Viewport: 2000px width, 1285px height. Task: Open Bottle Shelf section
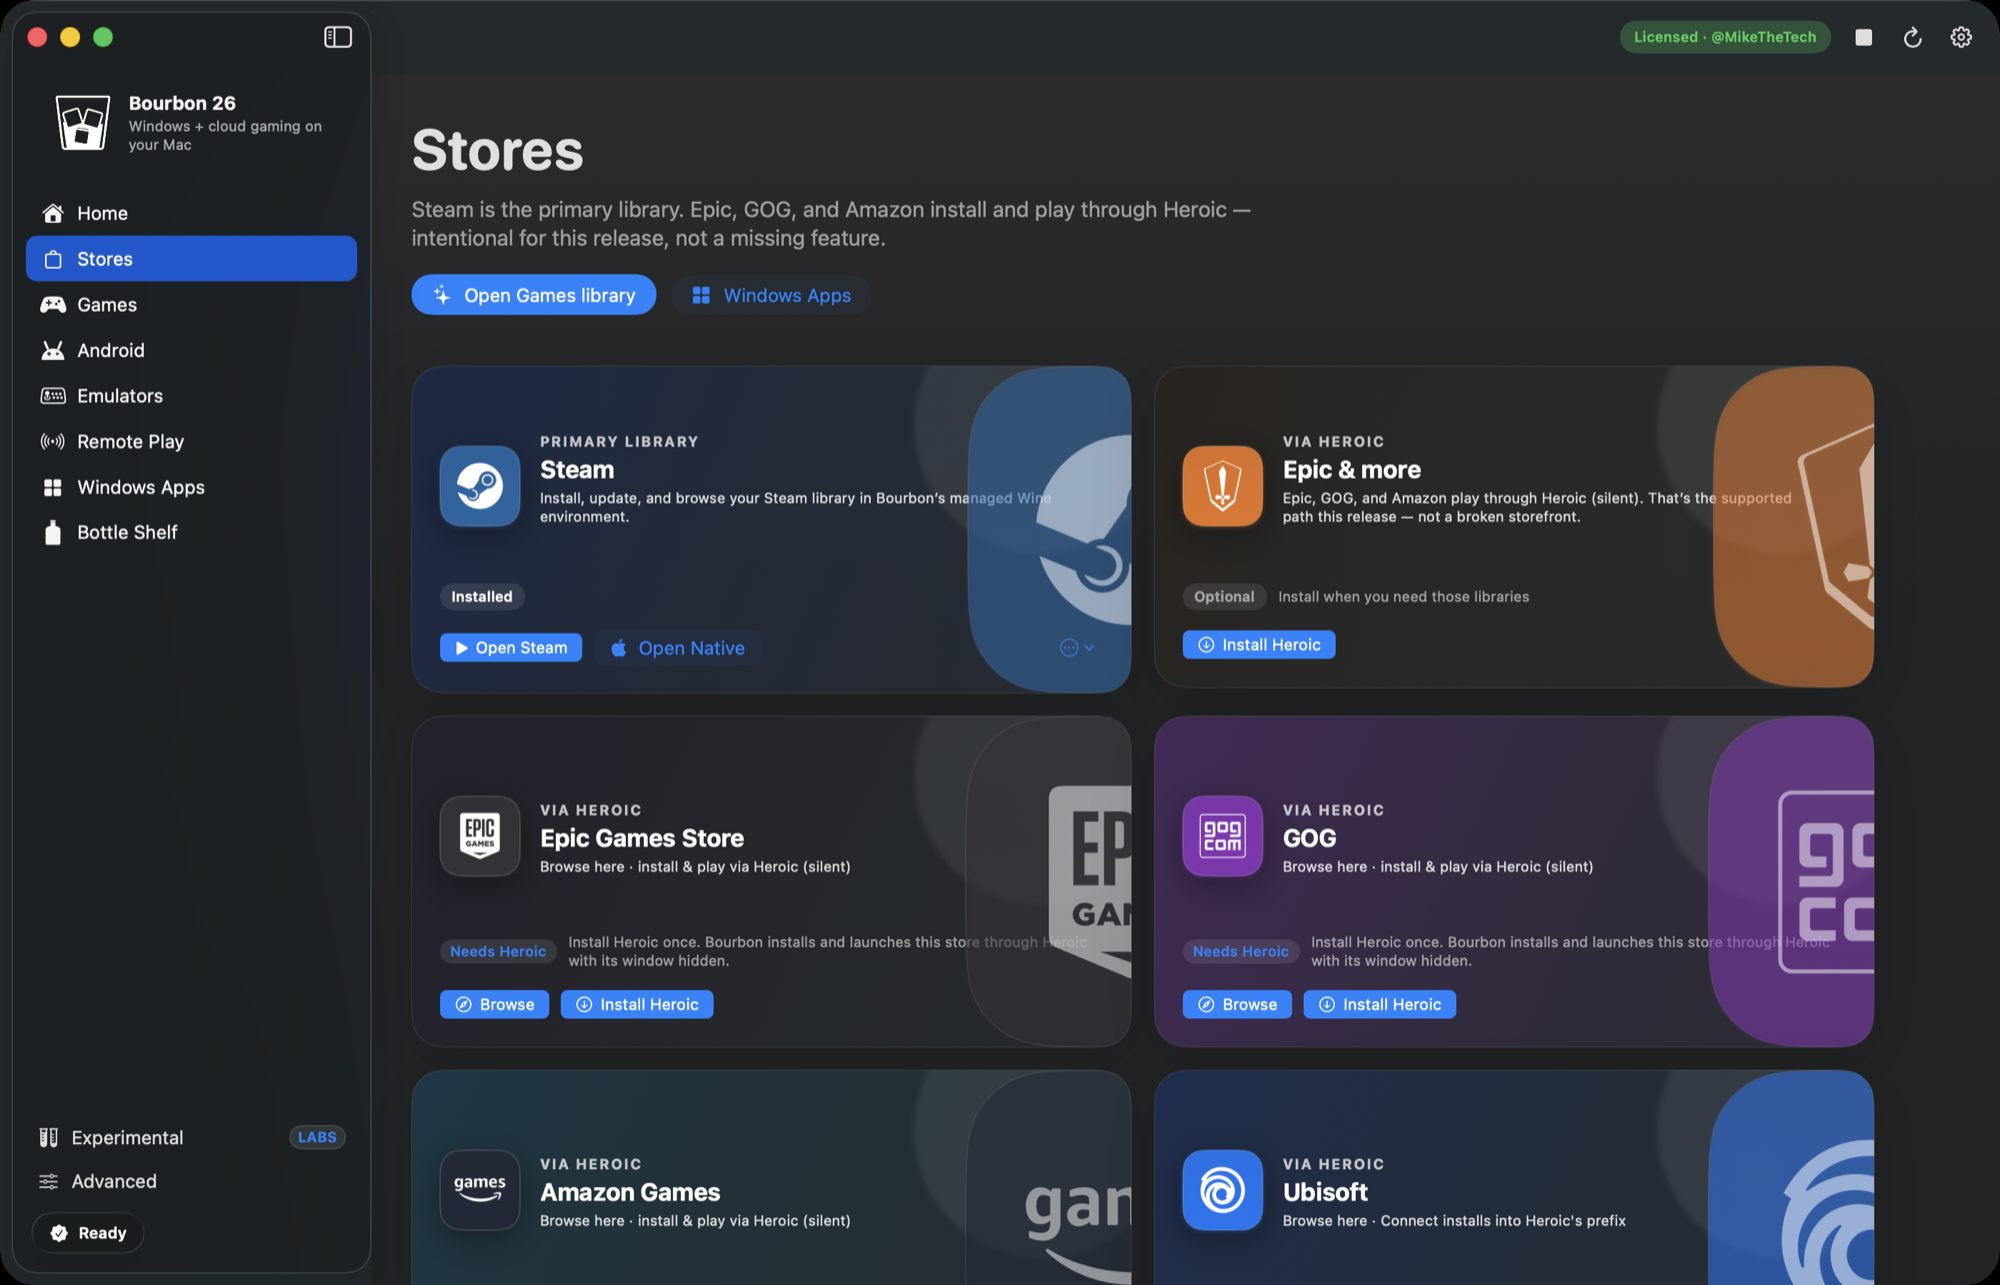click(191, 532)
